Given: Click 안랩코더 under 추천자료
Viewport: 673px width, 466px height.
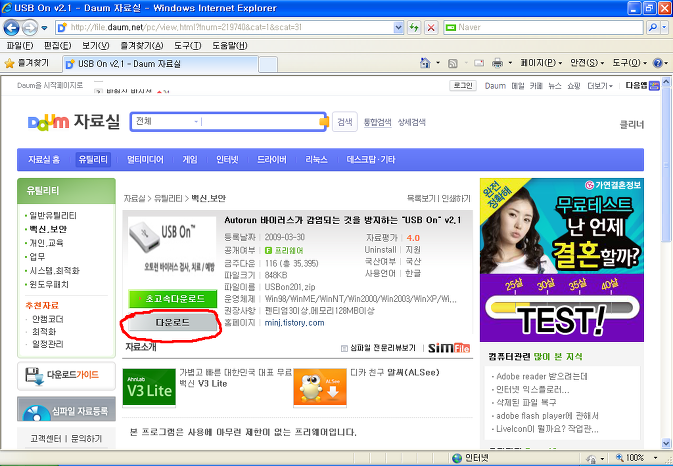Looking at the screenshot, I should [48, 319].
